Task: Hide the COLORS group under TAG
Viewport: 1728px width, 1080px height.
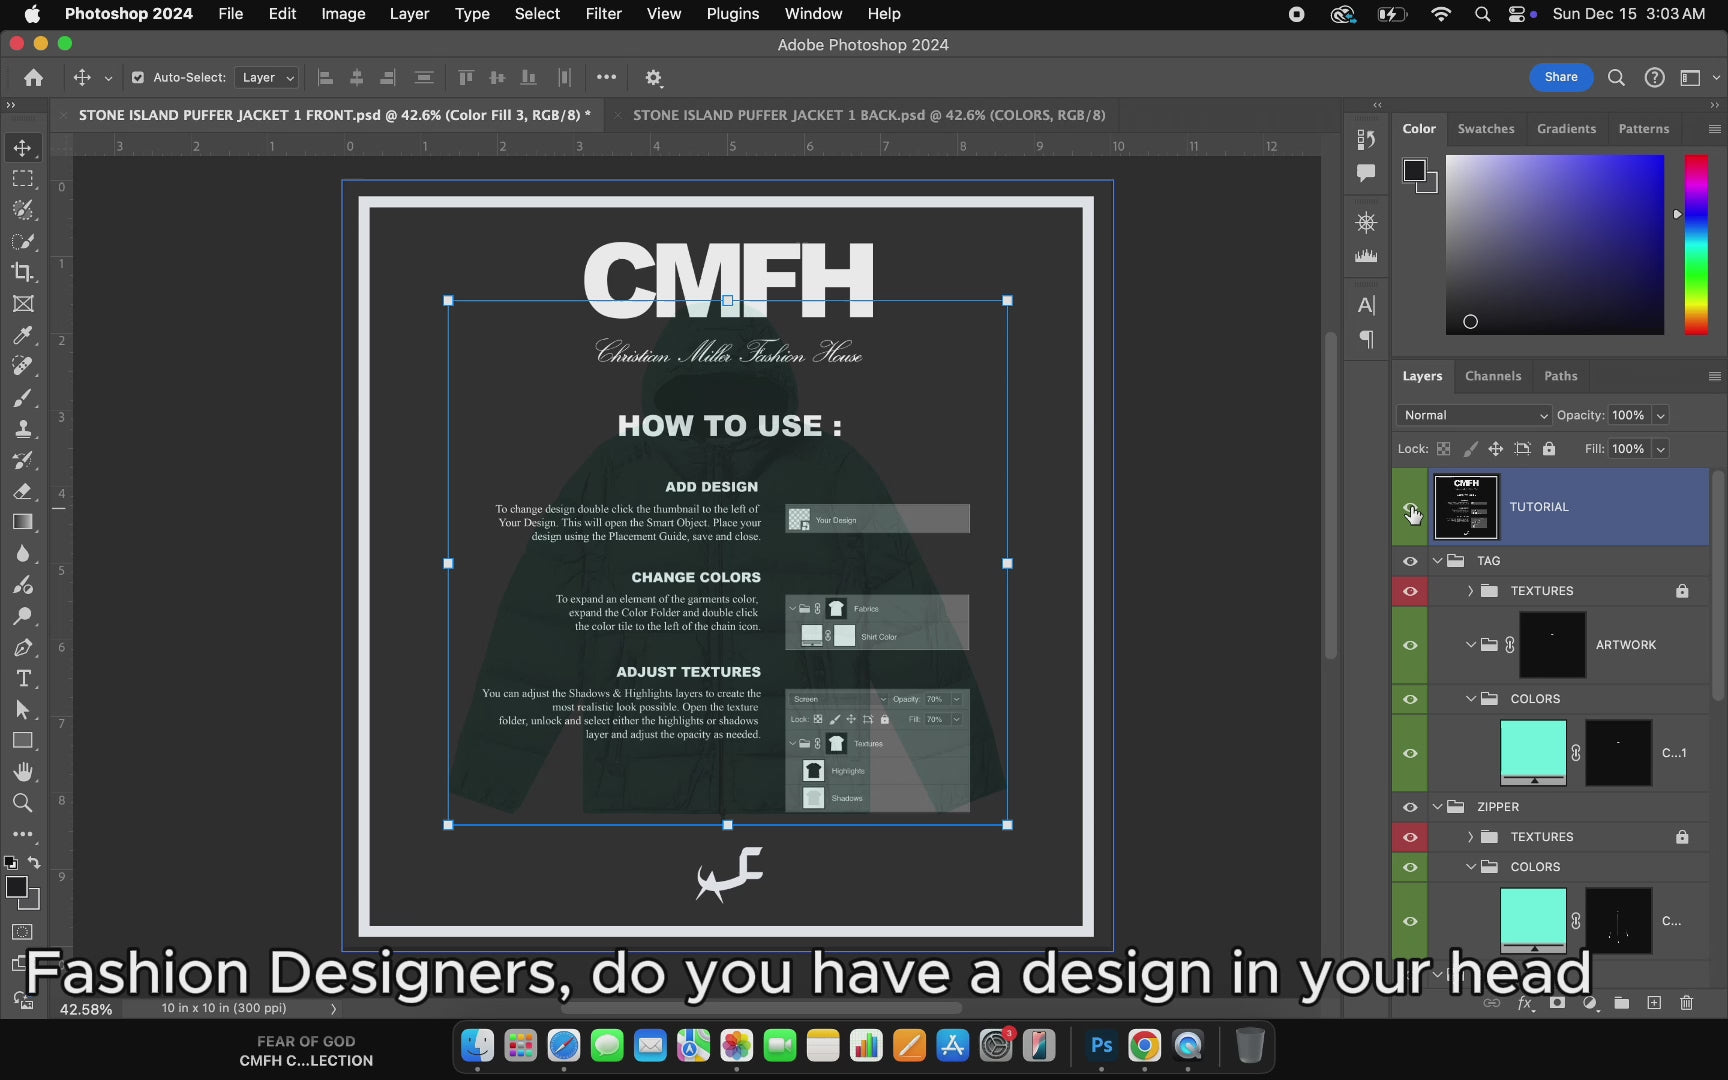Action: point(1410,699)
